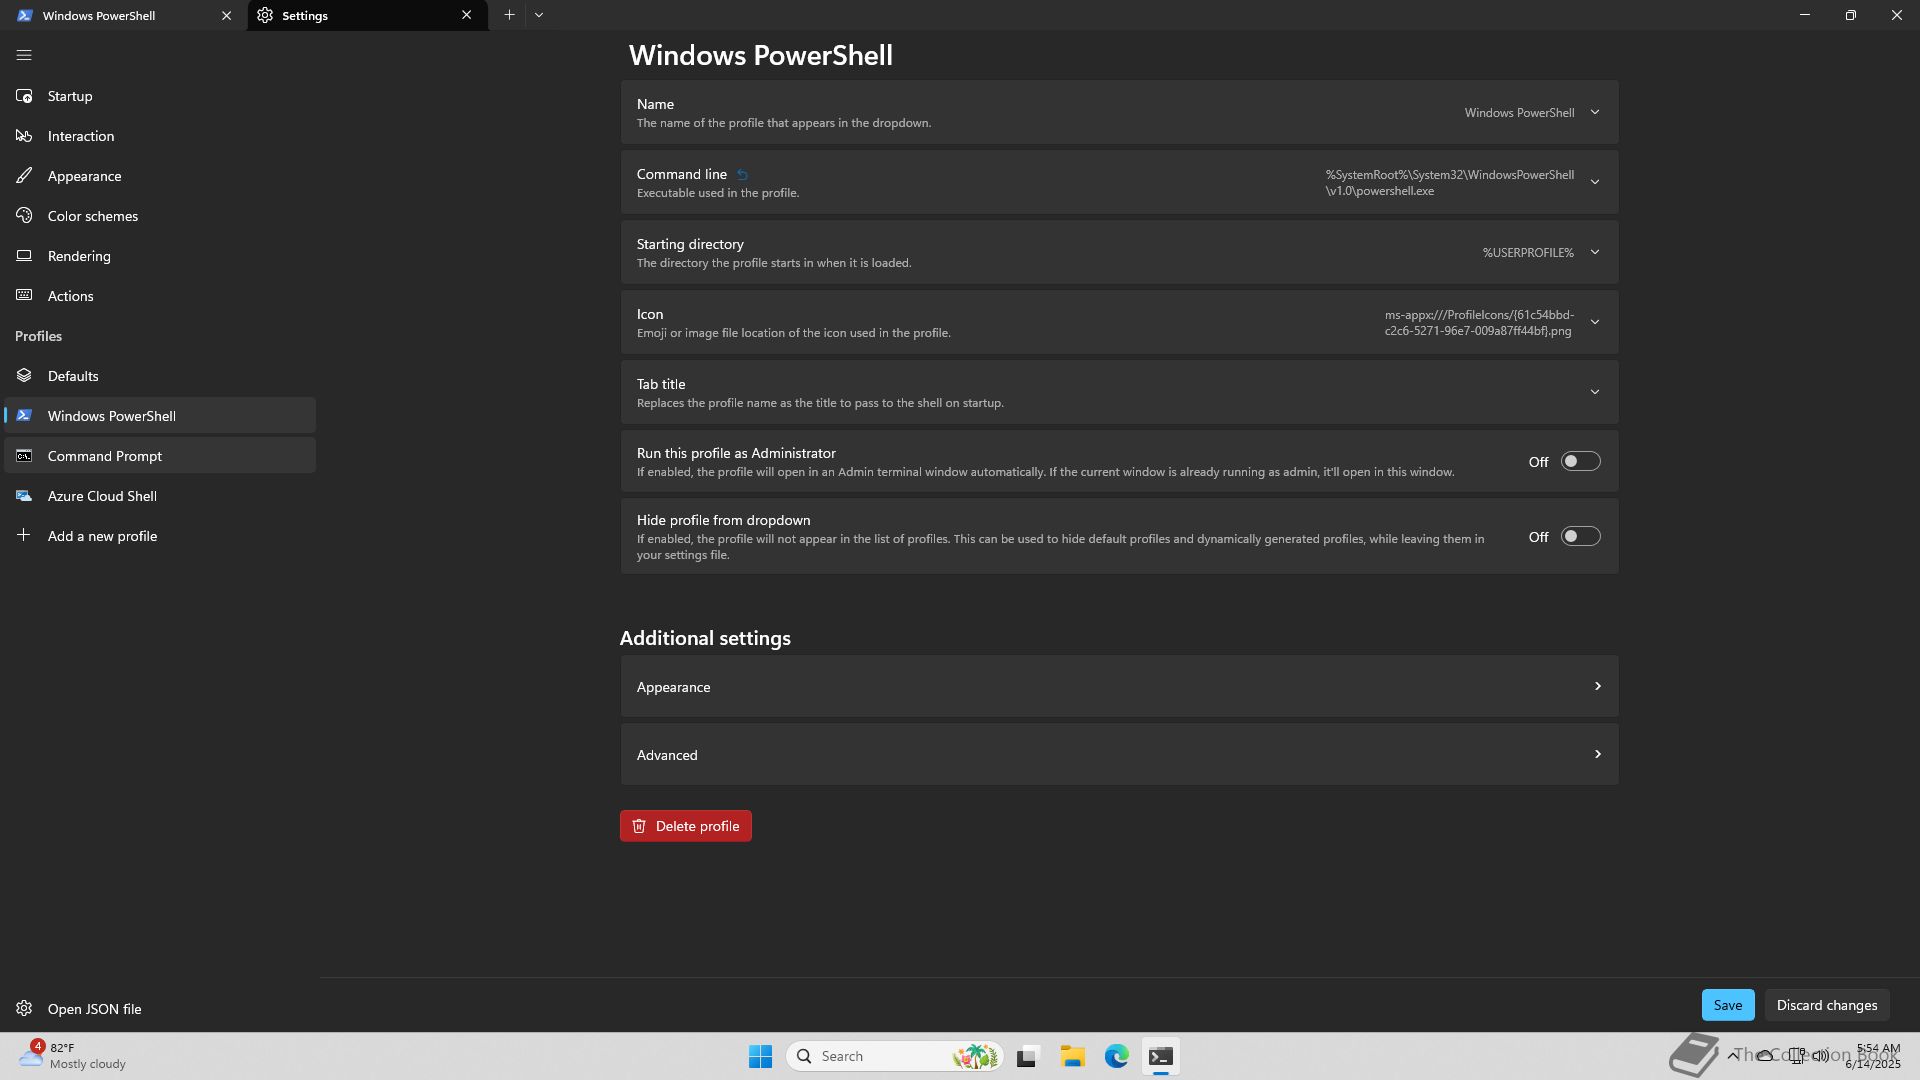Click the hamburger navigation menu icon
1920x1080 pixels.
(24, 56)
